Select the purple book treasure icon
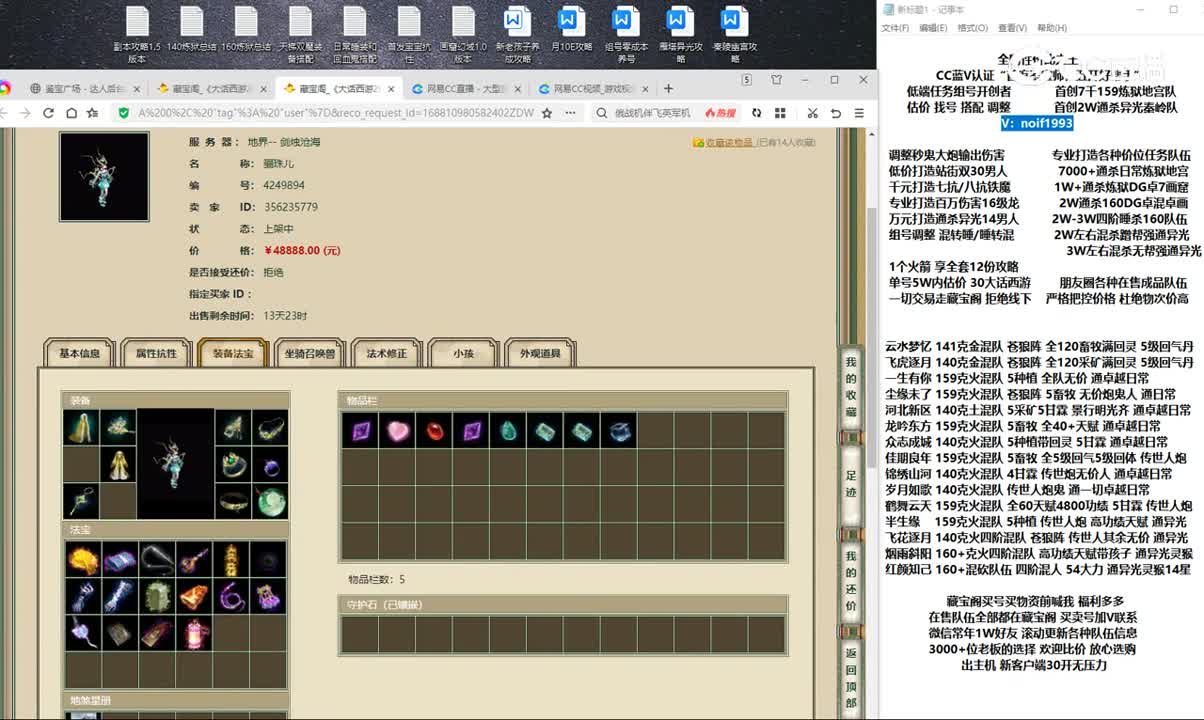The width and height of the screenshot is (1204, 720). [120, 560]
